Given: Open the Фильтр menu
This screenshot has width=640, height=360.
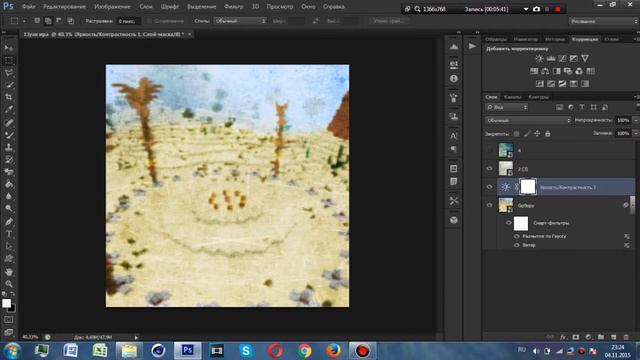Looking at the screenshot, I should [x=233, y=7].
